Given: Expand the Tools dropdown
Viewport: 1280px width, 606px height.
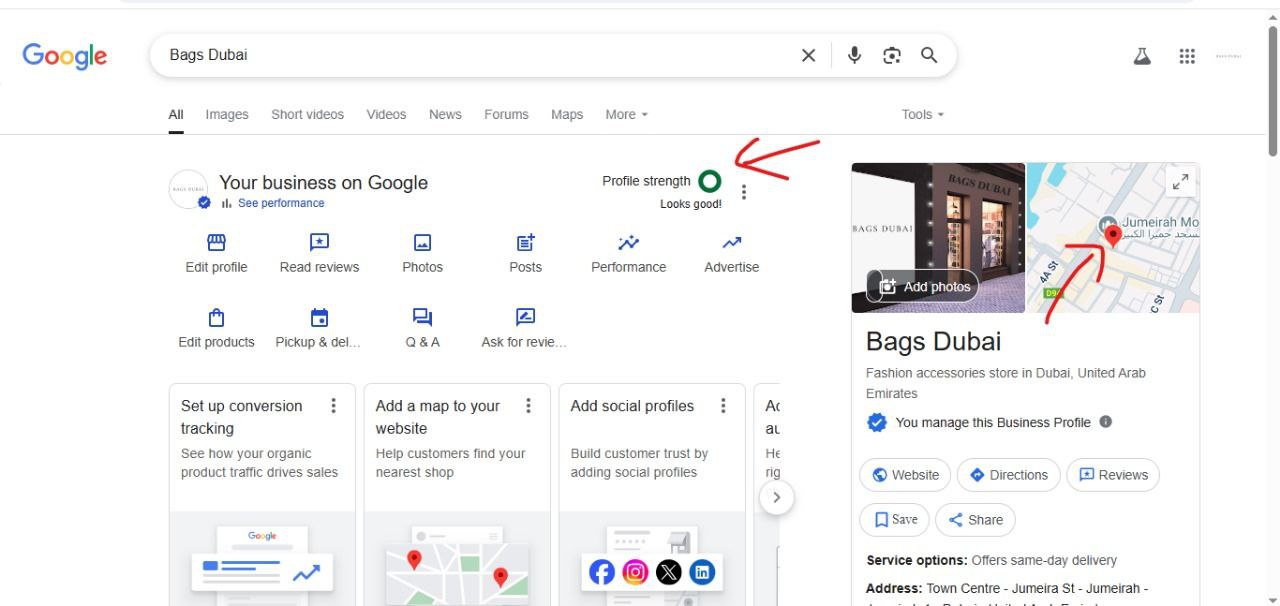Looking at the screenshot, I should click(922, 114).
